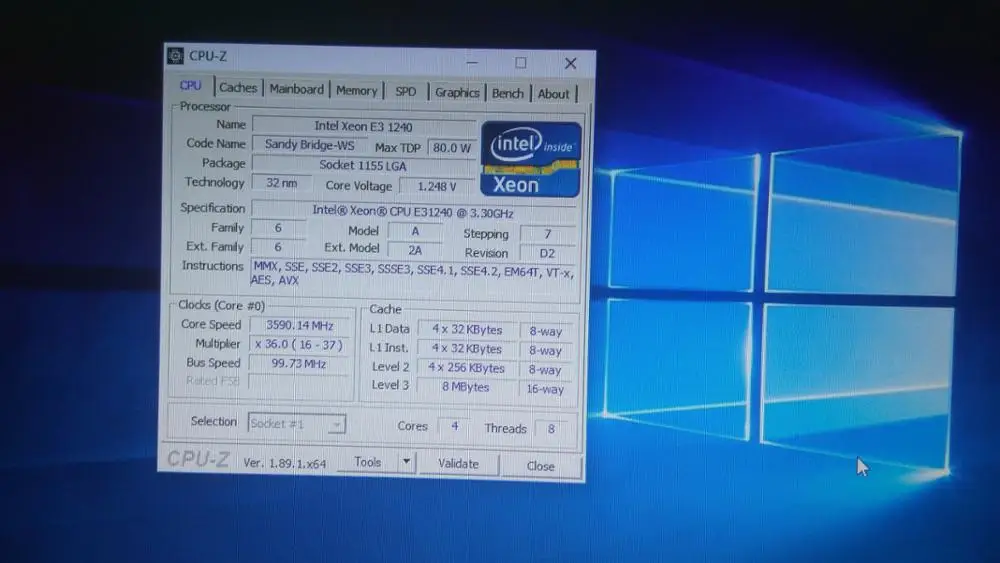Click the CPU-Z app icon in title bar
The height and width of the screenshot is (563, 1000).
pos(175,55)
